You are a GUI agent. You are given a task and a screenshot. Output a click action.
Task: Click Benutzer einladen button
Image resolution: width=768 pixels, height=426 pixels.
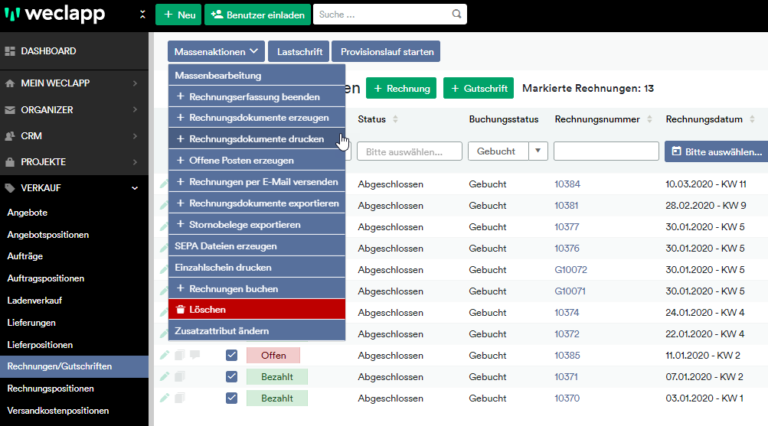click(258, 15)
